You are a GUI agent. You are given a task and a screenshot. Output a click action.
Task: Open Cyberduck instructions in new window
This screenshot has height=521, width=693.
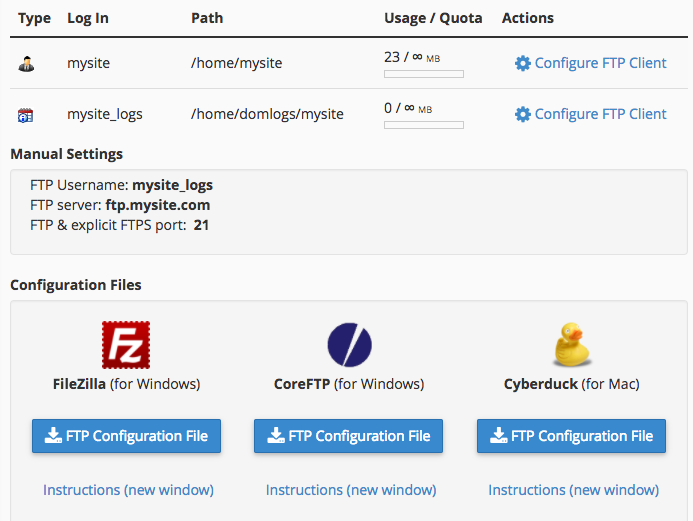tap(573, 490)
